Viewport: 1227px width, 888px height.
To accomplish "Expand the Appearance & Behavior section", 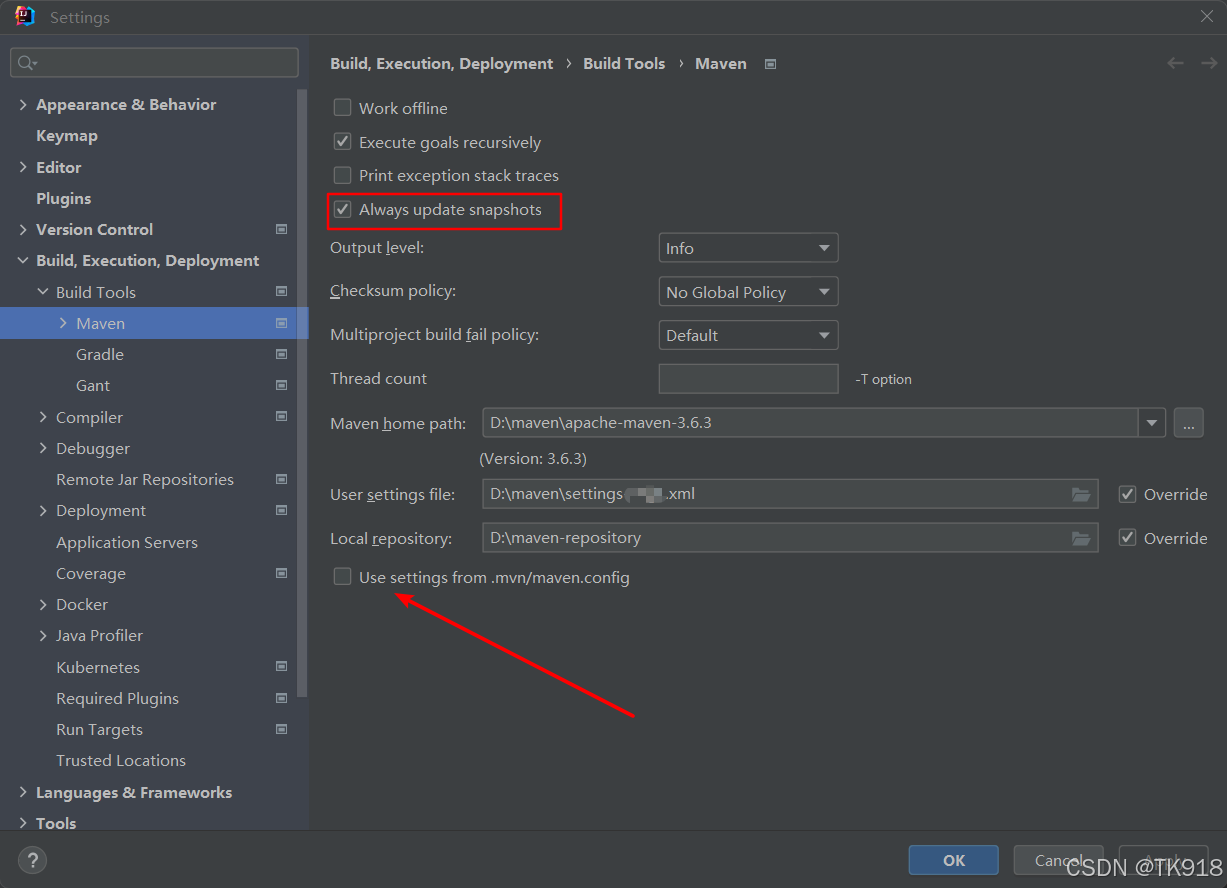I will (x=23, y=104).
